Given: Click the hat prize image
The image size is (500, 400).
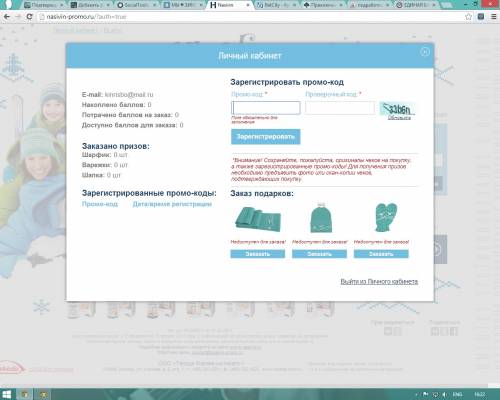Looking at the screenshot, I should coord(321,218).
